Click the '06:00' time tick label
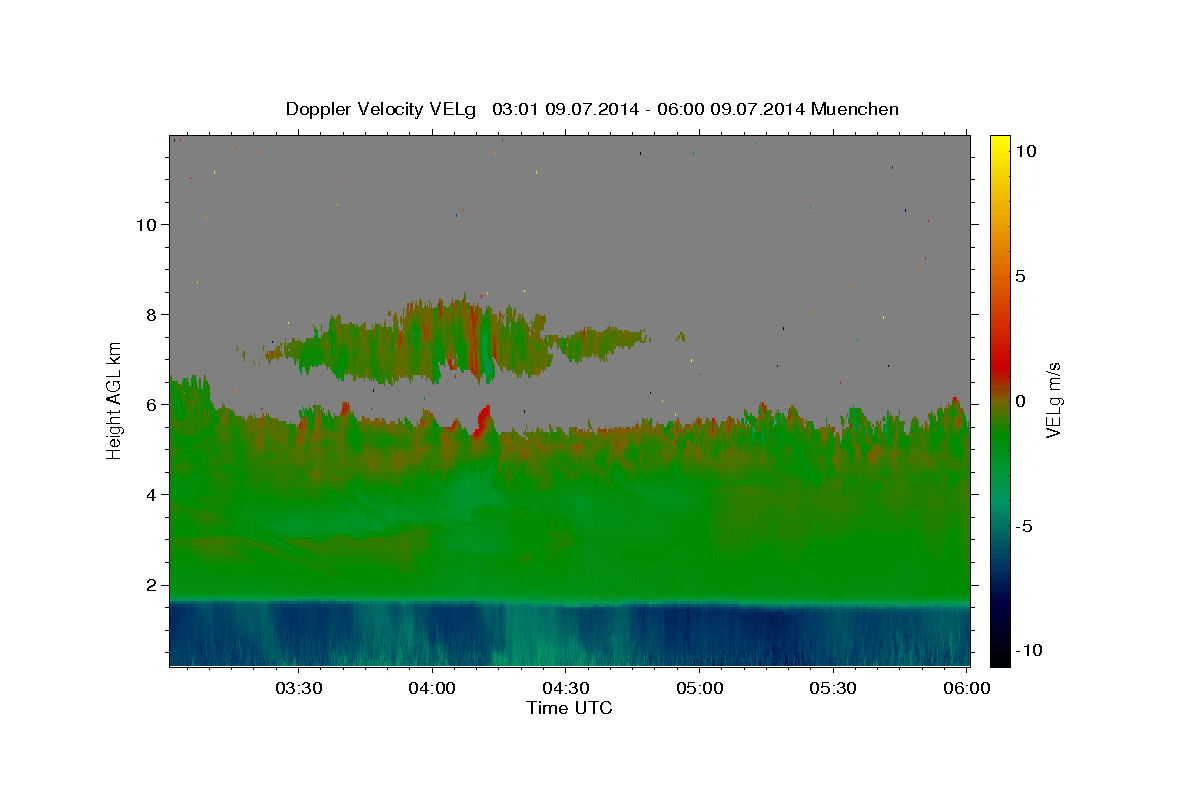Viewport: 1200px width, 800px height. click(x=967, y=689)
